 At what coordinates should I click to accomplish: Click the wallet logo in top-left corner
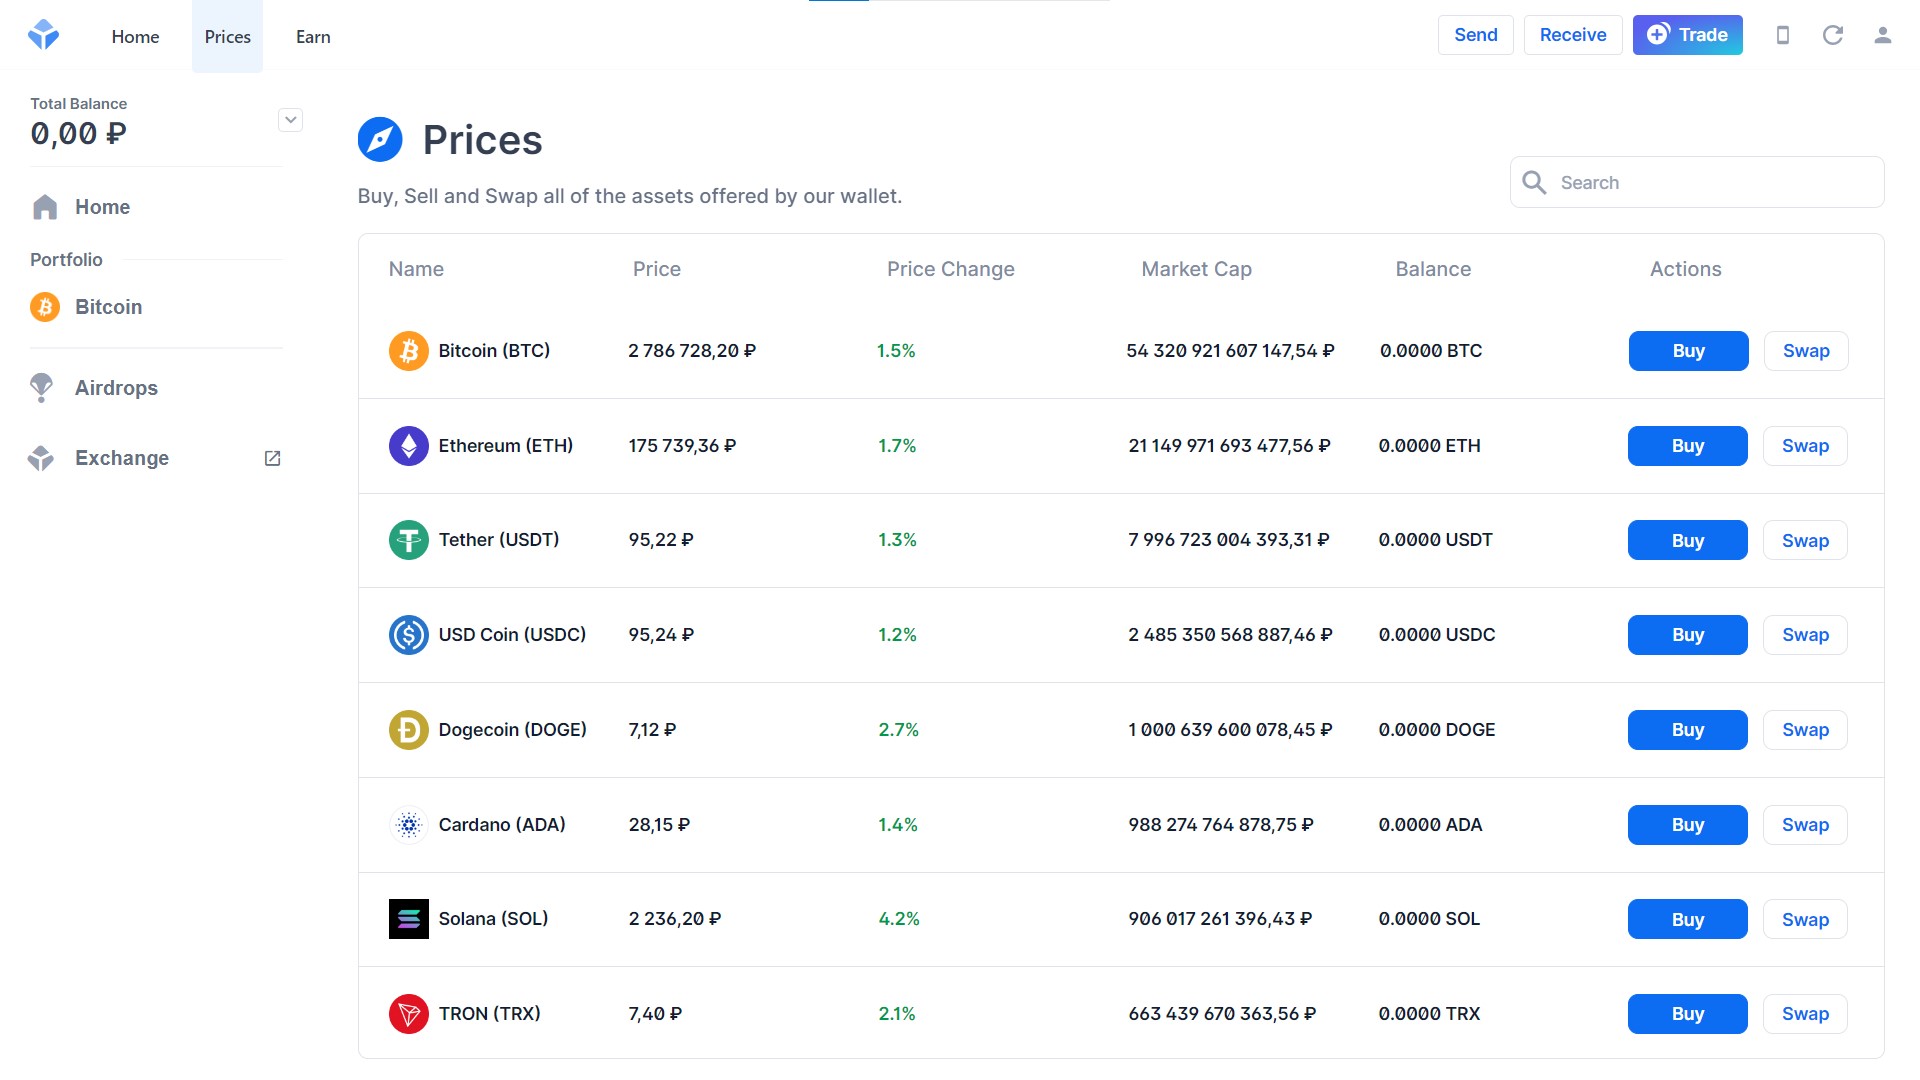click(43, 35)
